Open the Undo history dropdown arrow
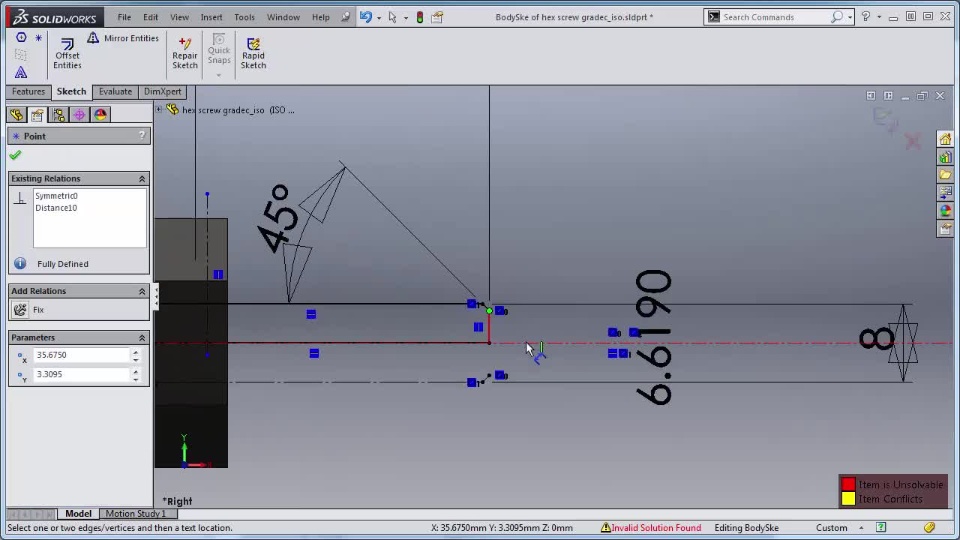The height and width of the screenshot is (540, 960). click(379, 18)
